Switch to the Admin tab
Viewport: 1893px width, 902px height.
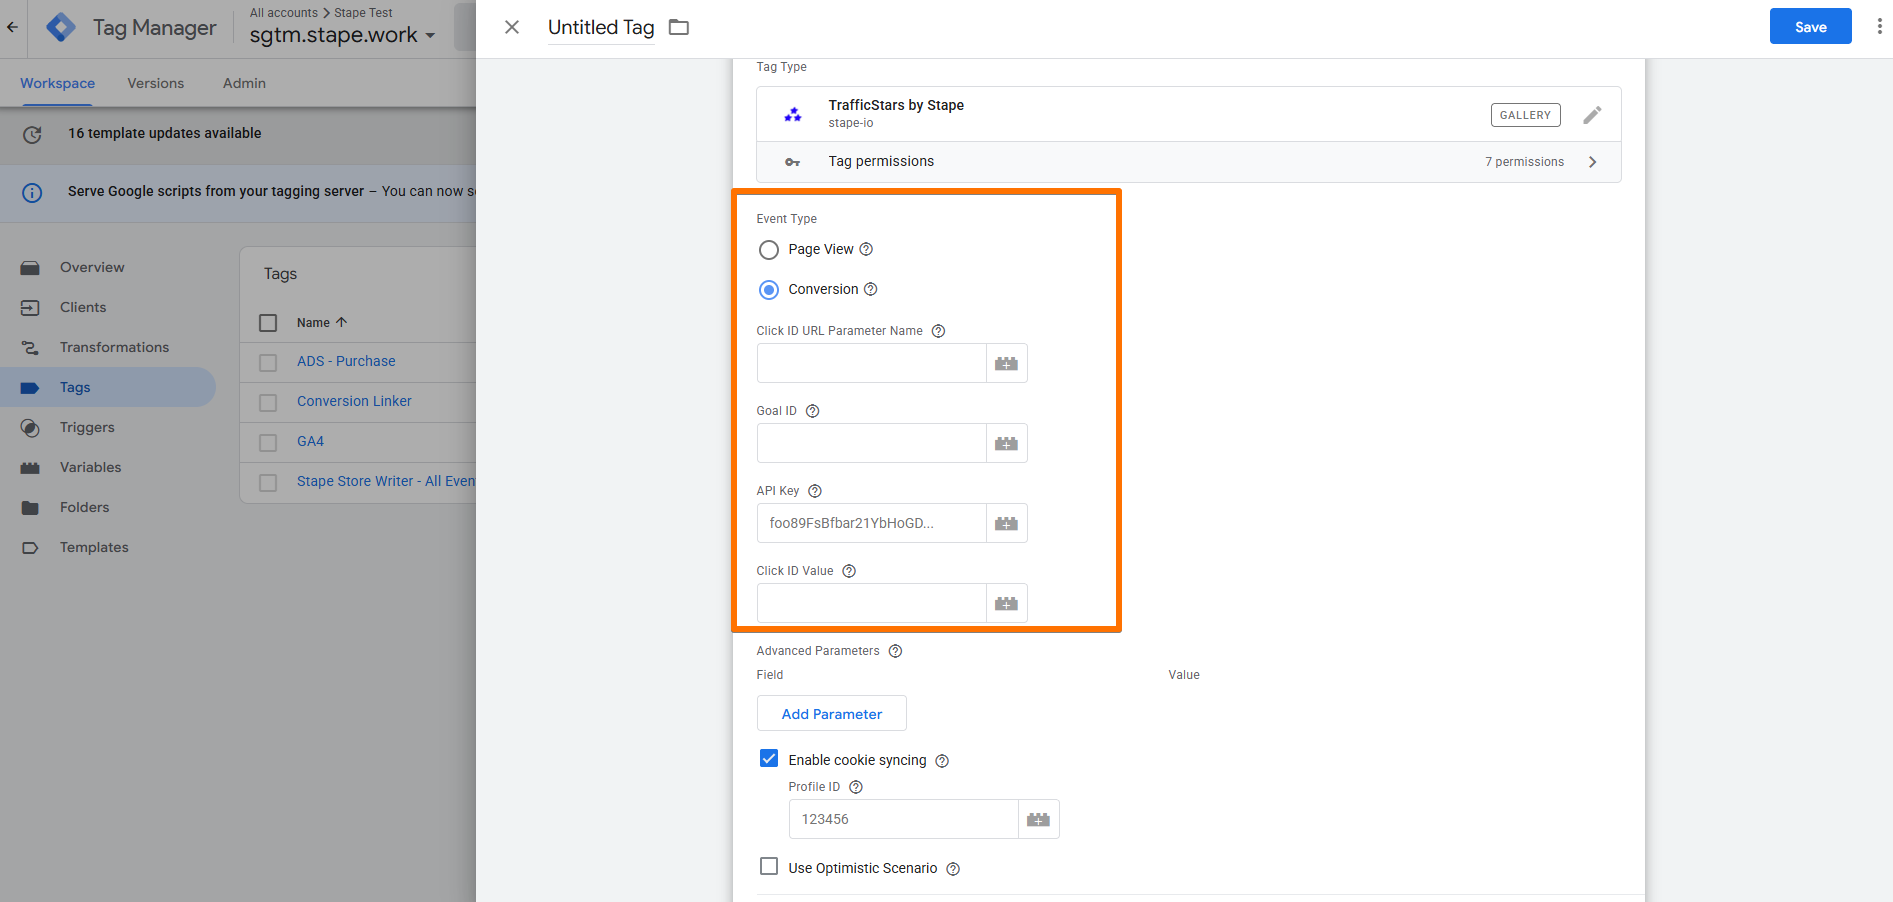tap(244, 83)
